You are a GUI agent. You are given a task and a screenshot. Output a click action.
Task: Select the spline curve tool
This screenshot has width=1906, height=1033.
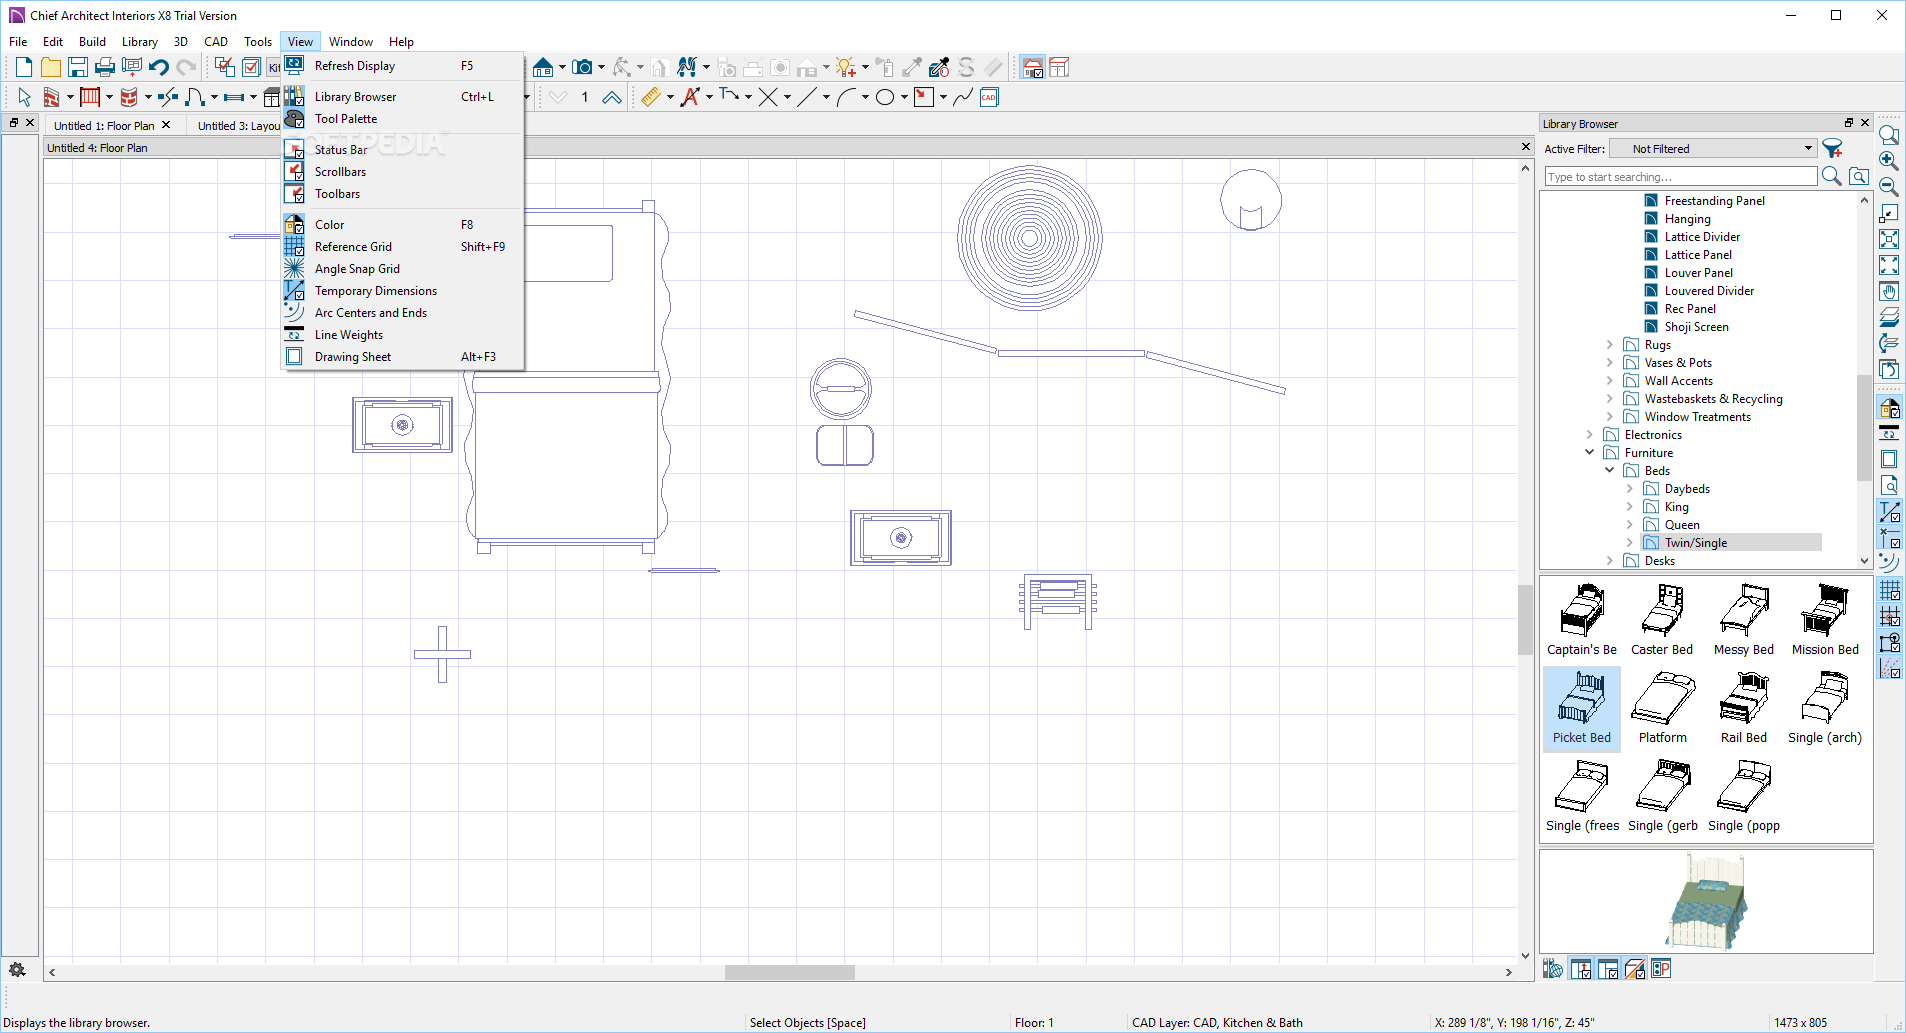click(963, 97)
